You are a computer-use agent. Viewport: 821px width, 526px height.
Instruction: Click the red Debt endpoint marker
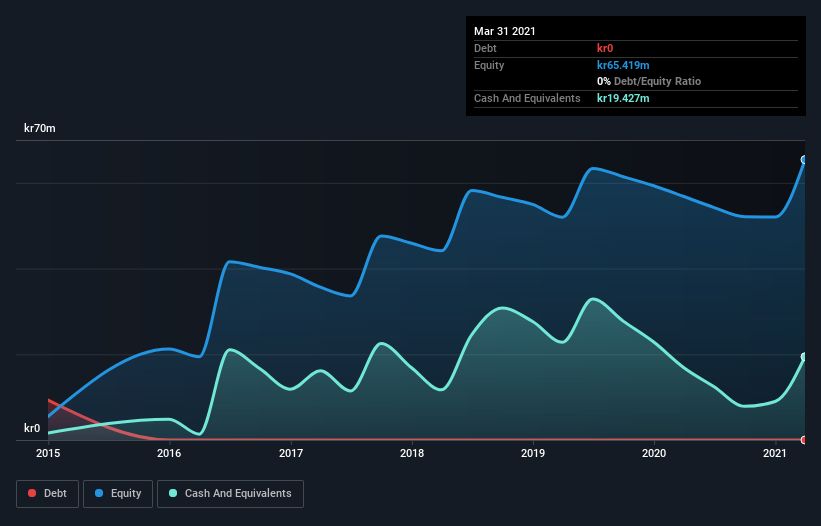[804, 440]
